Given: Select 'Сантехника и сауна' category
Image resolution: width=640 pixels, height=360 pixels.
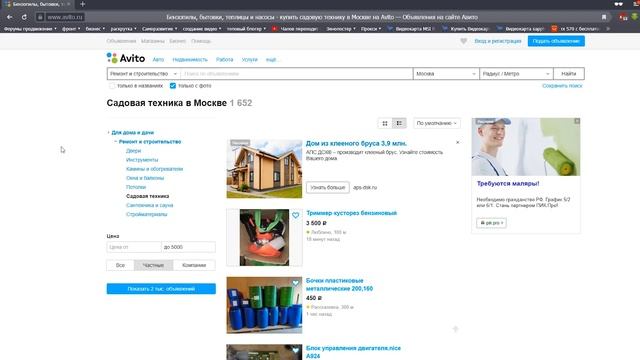Looking at the screenshot, I should click(x=150, y=205).
